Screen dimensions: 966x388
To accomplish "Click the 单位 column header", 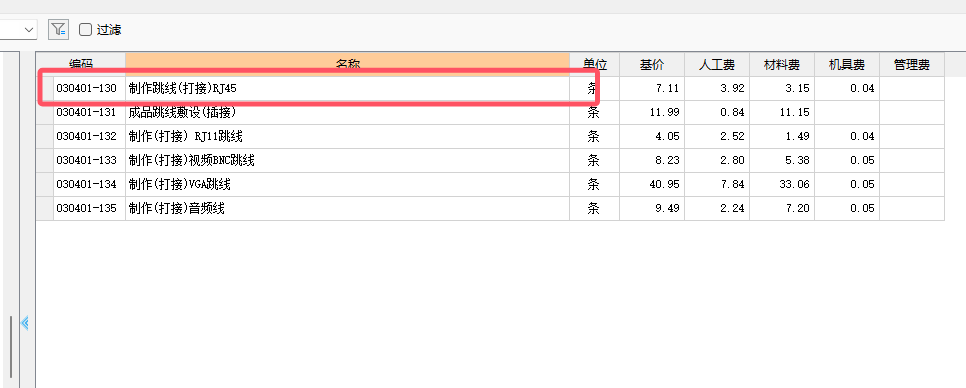I will tap(595, 64).
